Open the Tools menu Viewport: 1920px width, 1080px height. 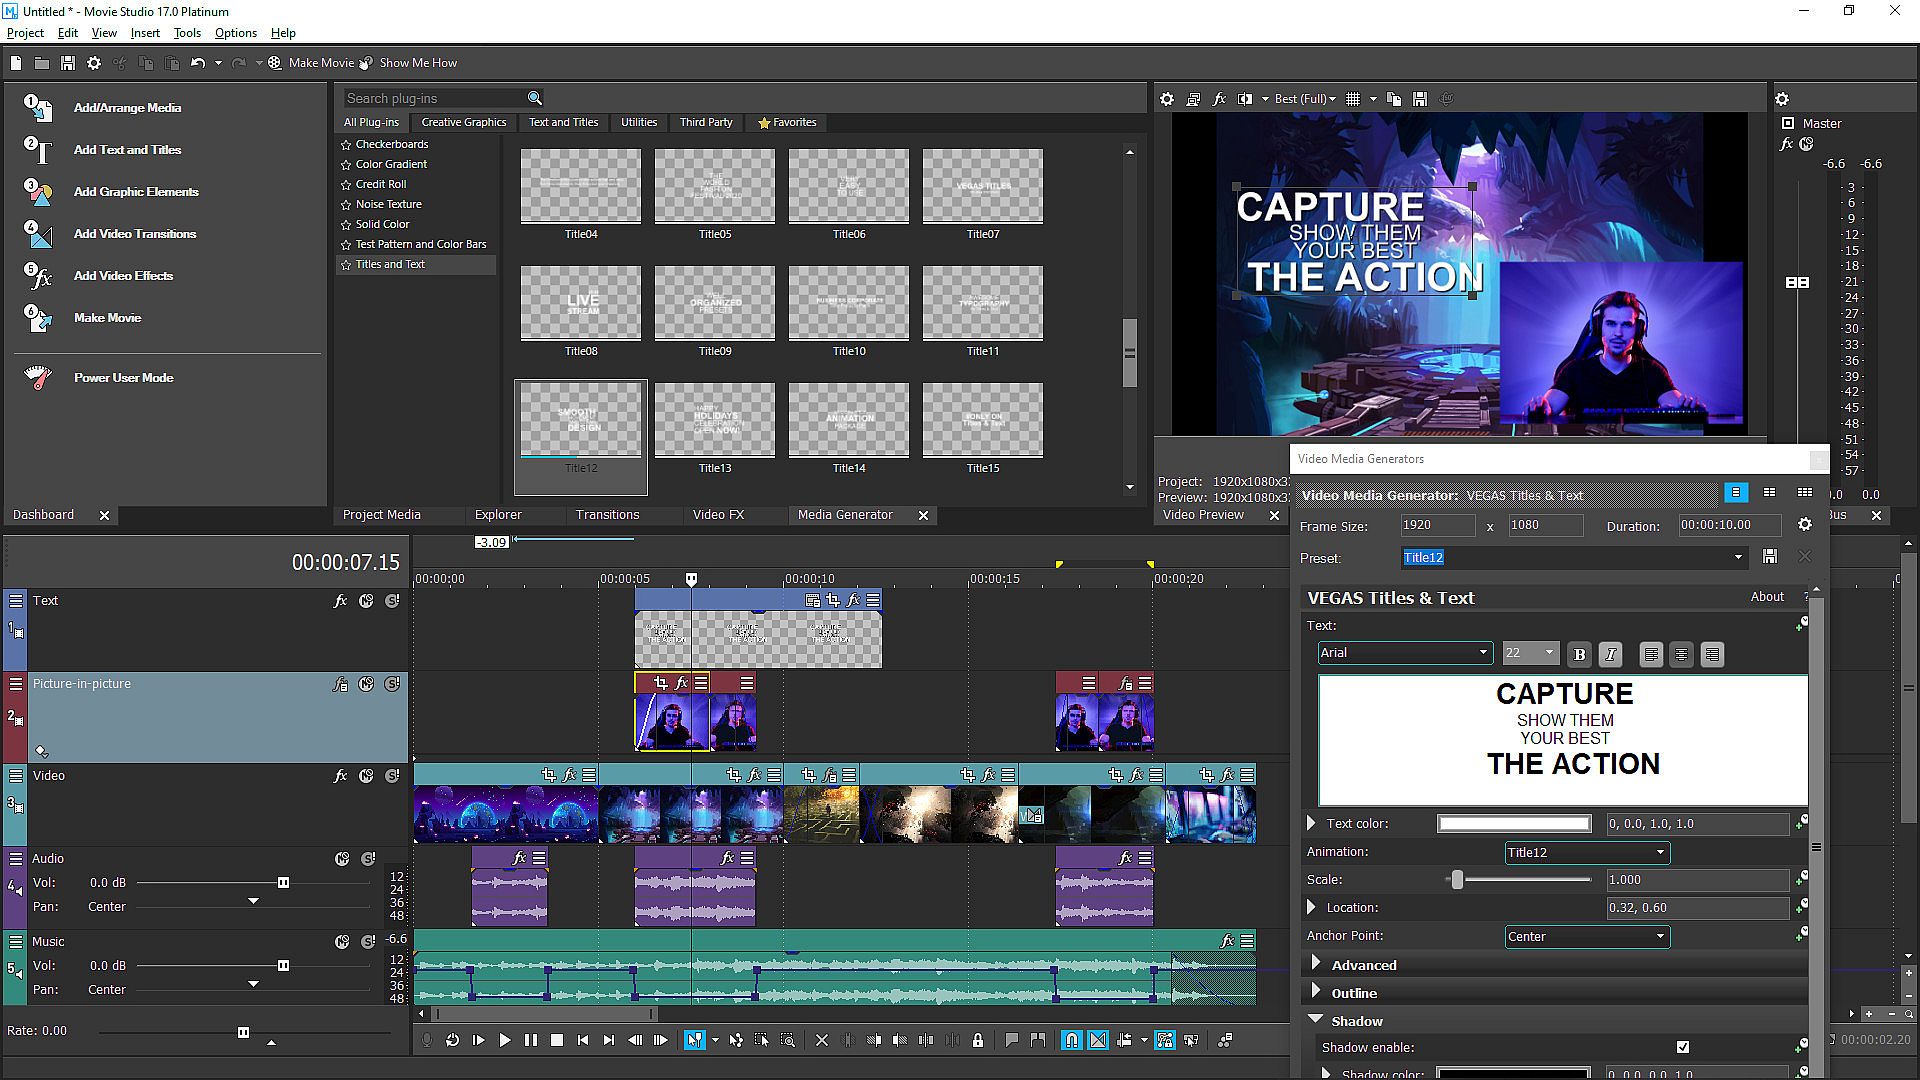187,33
